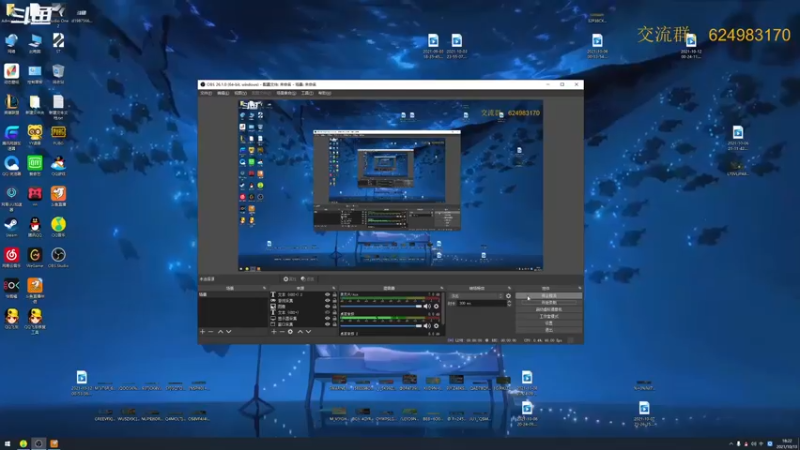This screenshot has height=450, width=800.
Task: Mute the Mic/Aux channel speaker icon
Action: click(427, 307)
